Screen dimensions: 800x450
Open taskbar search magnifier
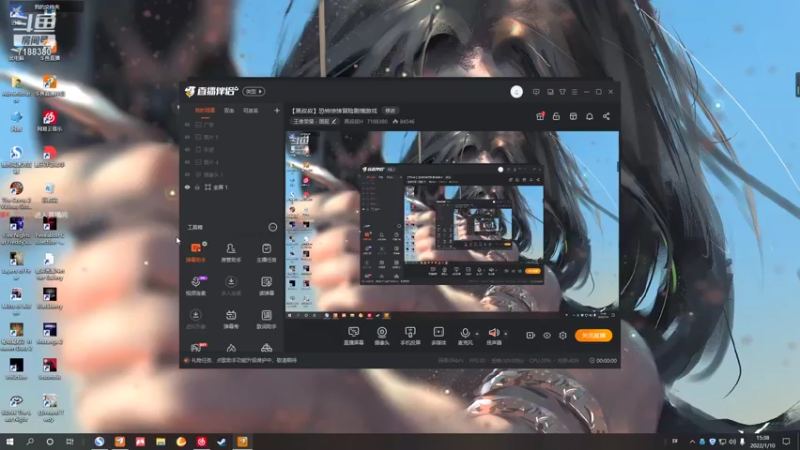(30, 441)
